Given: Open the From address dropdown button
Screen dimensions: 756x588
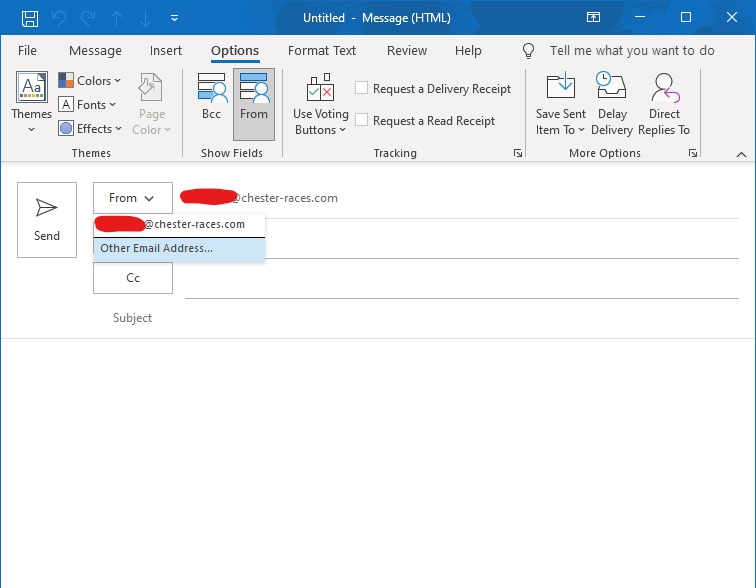Looking at the screenshot, I should click(133, 198).
